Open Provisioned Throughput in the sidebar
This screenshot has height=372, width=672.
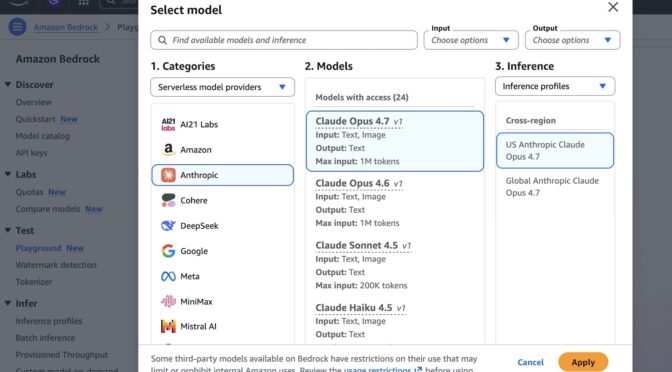[x=62, y=354]
